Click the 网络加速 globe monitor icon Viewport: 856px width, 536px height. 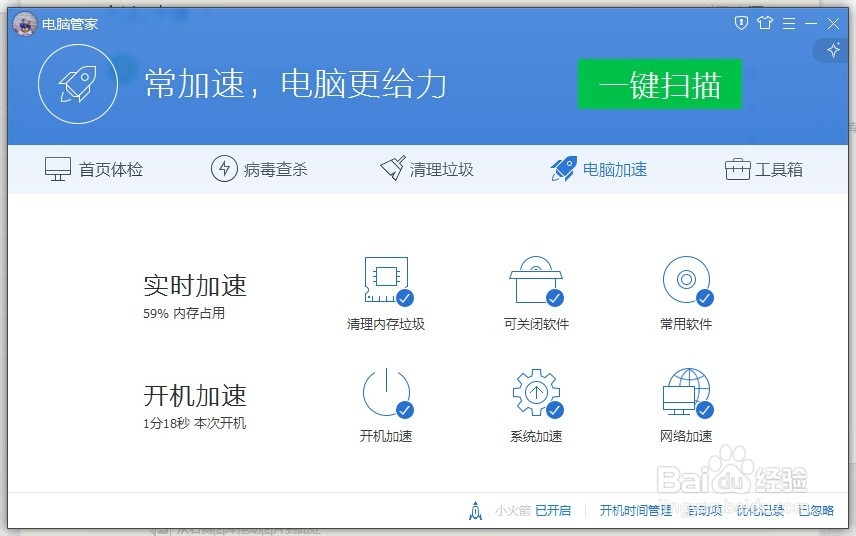tap(687, 393)
